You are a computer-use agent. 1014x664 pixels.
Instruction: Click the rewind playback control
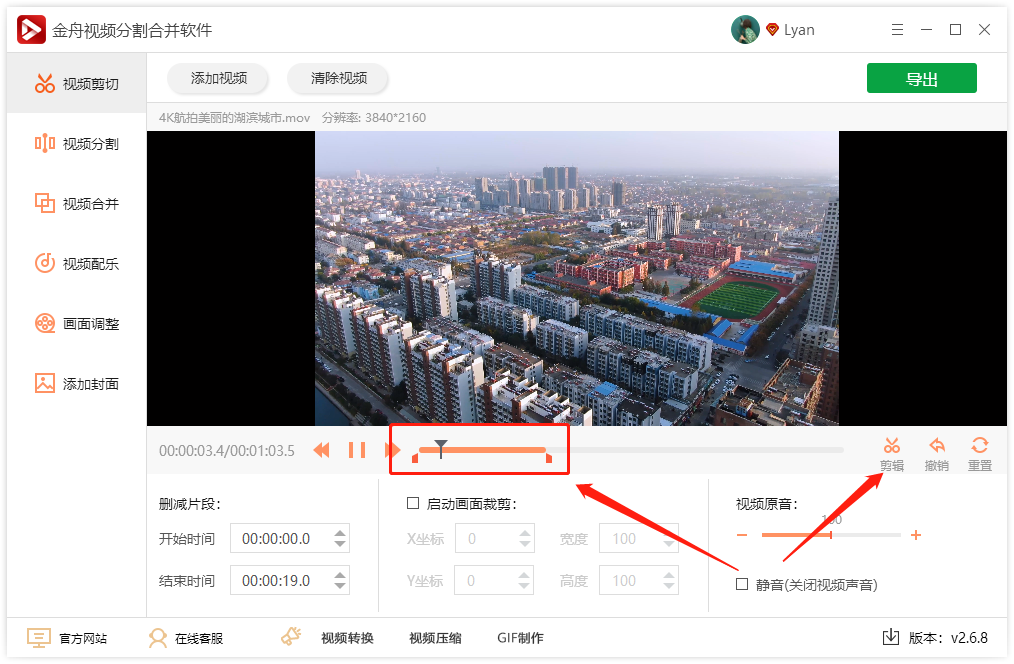[321, 450]
